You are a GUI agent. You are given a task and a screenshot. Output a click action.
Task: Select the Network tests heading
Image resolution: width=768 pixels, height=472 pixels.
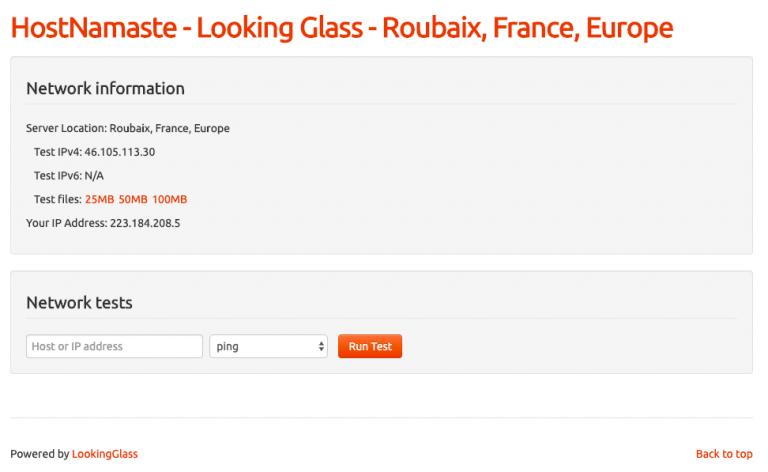[x=79, y=303]
